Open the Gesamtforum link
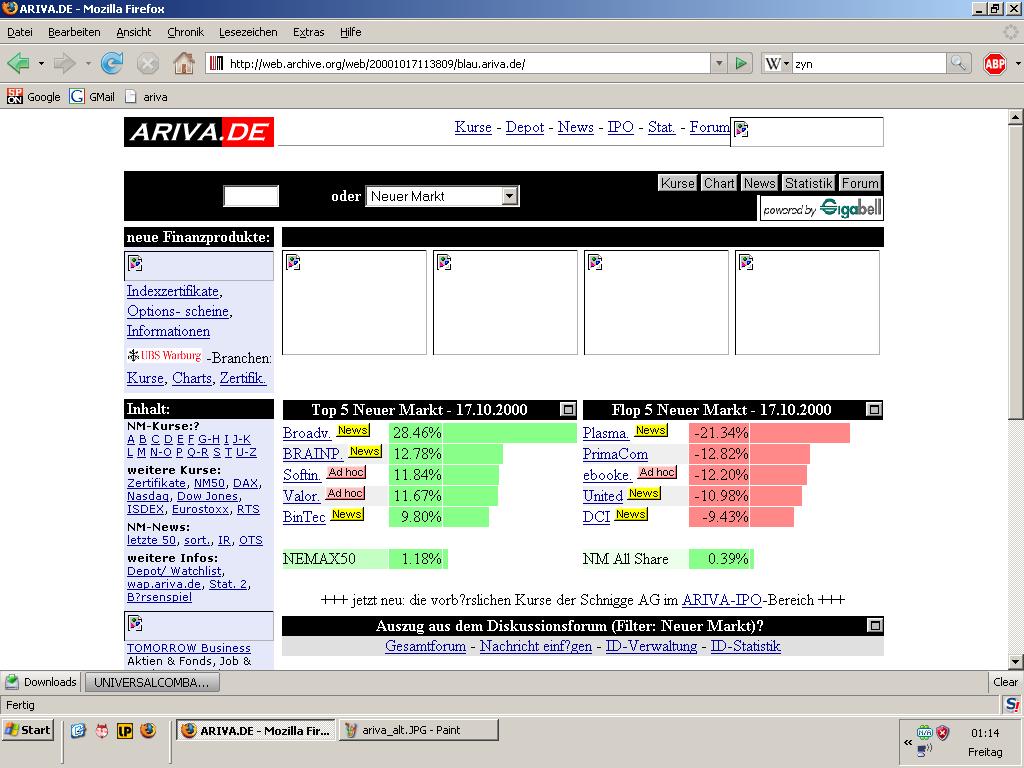The image size is (1024, 768). 425,646
